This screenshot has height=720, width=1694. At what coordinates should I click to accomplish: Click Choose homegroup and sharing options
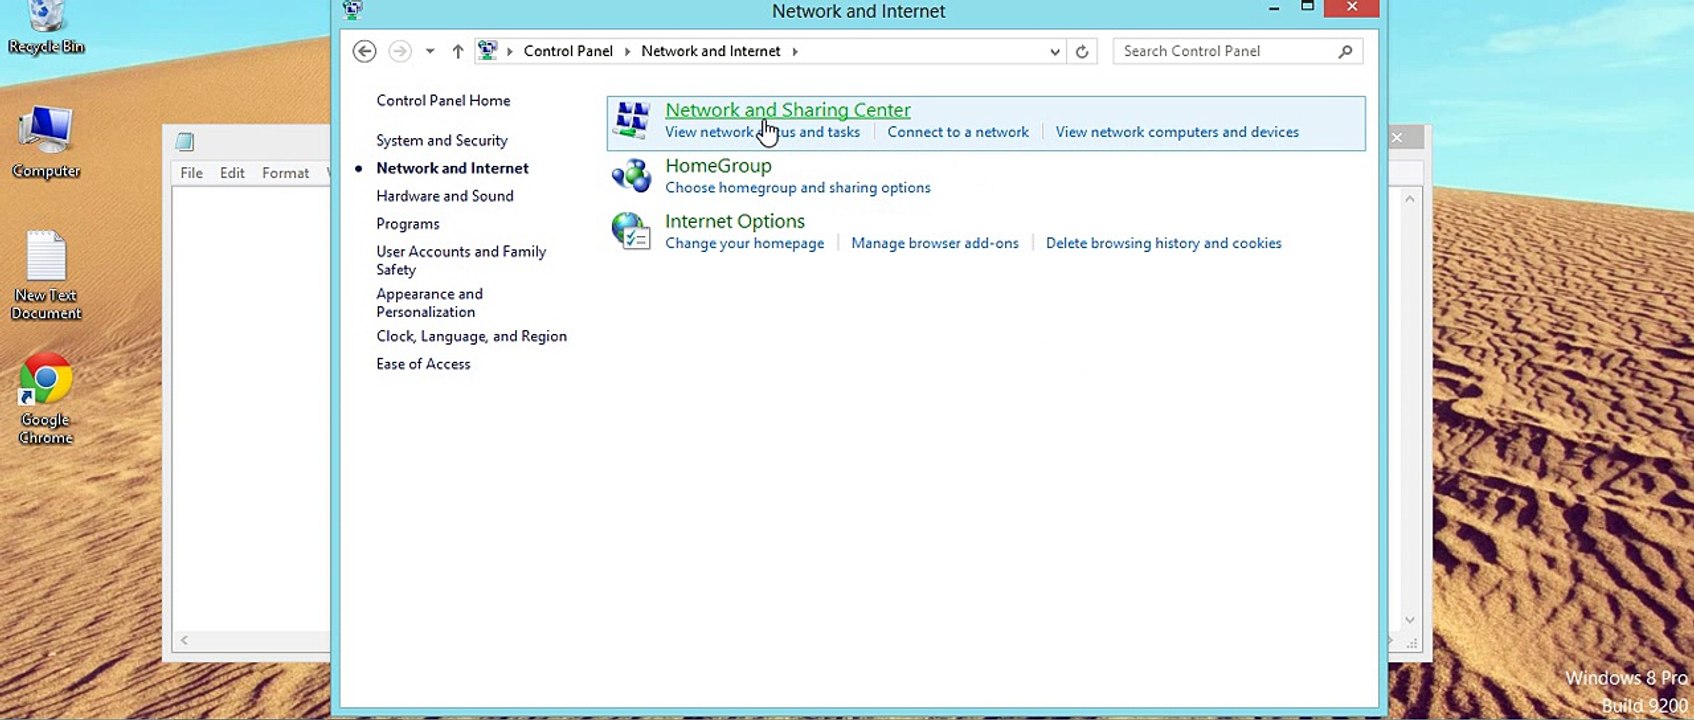click(x=798, y=188)
